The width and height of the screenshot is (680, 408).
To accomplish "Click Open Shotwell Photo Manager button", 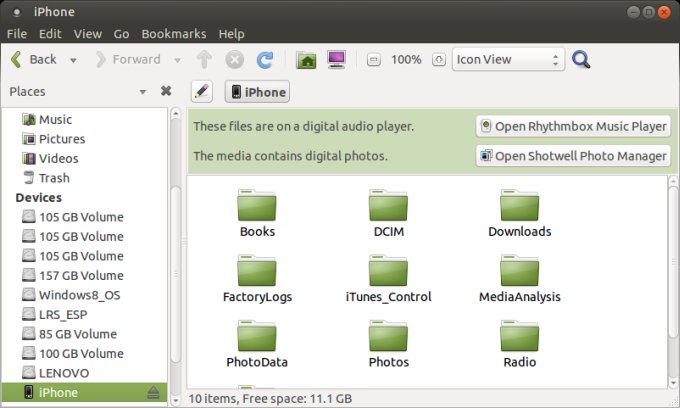I will (x=572, y=156).
